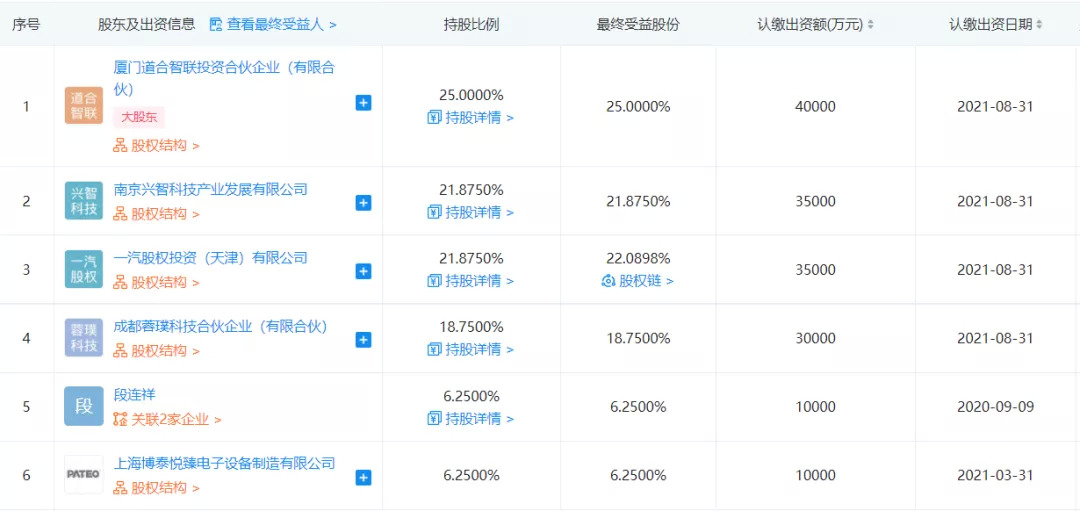Image resolution: width=1080 pixels, height=511 pixels.
Task: Click the PATEO logo thumbnail
Action: [84, 474]
